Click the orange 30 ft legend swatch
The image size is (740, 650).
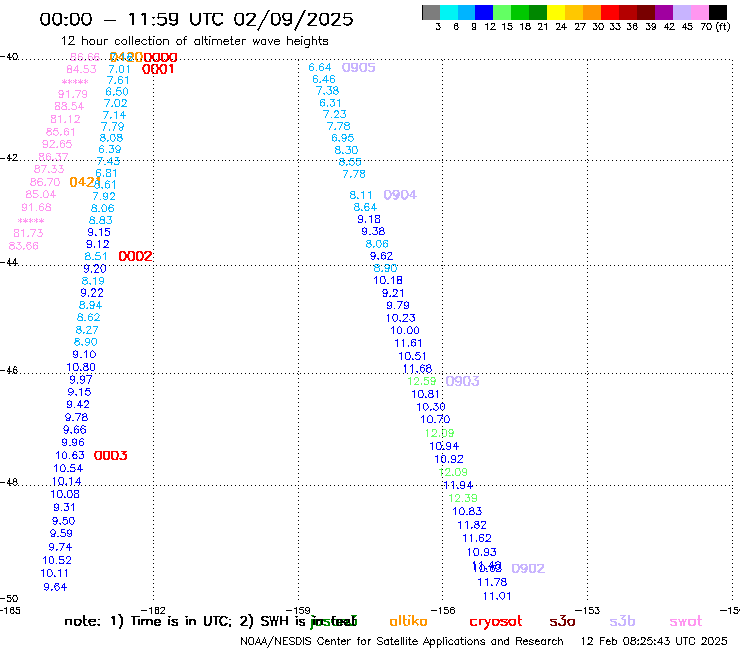click(x=591, y=12)
